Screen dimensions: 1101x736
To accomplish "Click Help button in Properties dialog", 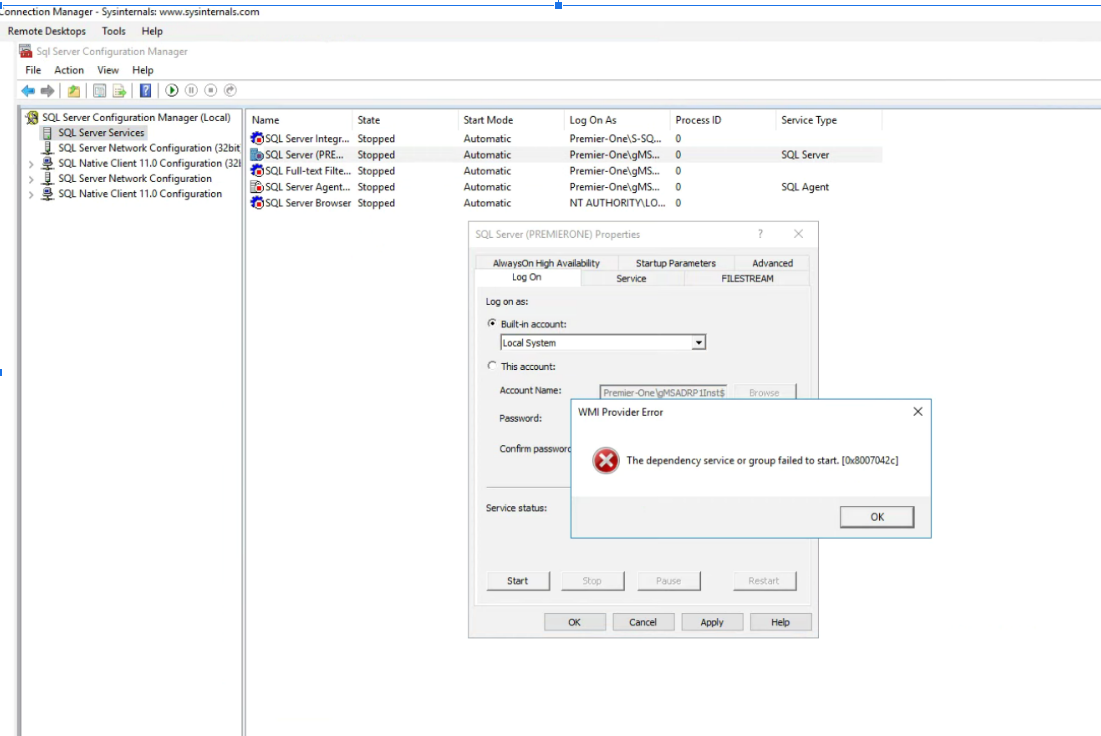I will 780,622.
